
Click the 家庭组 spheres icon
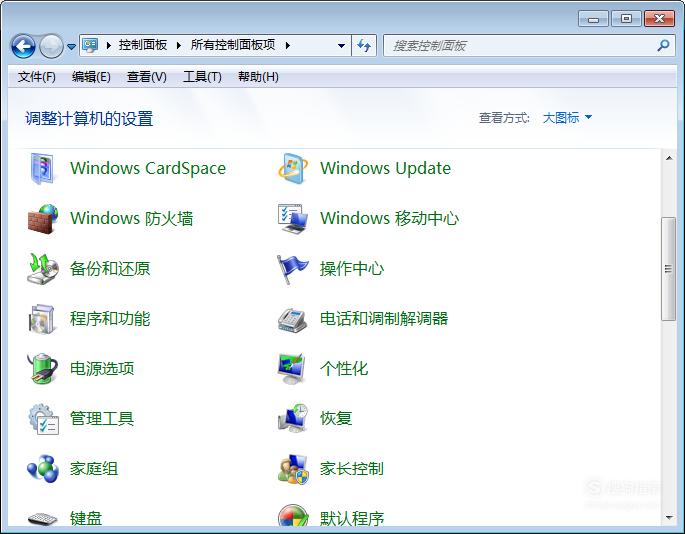tap(43, 469)
